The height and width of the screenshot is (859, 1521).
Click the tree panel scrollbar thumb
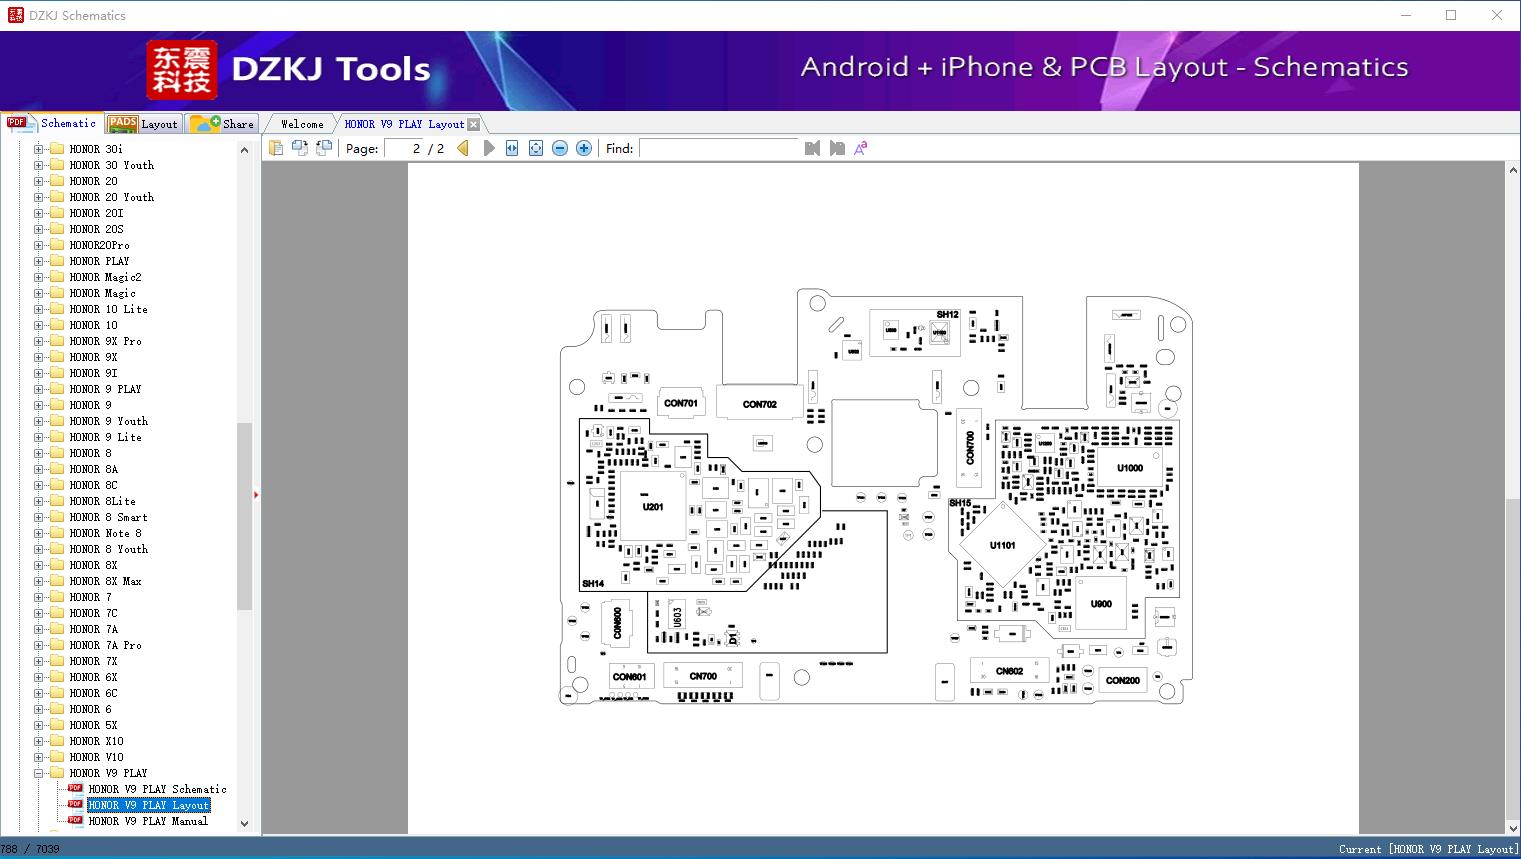tap(244, 516)
